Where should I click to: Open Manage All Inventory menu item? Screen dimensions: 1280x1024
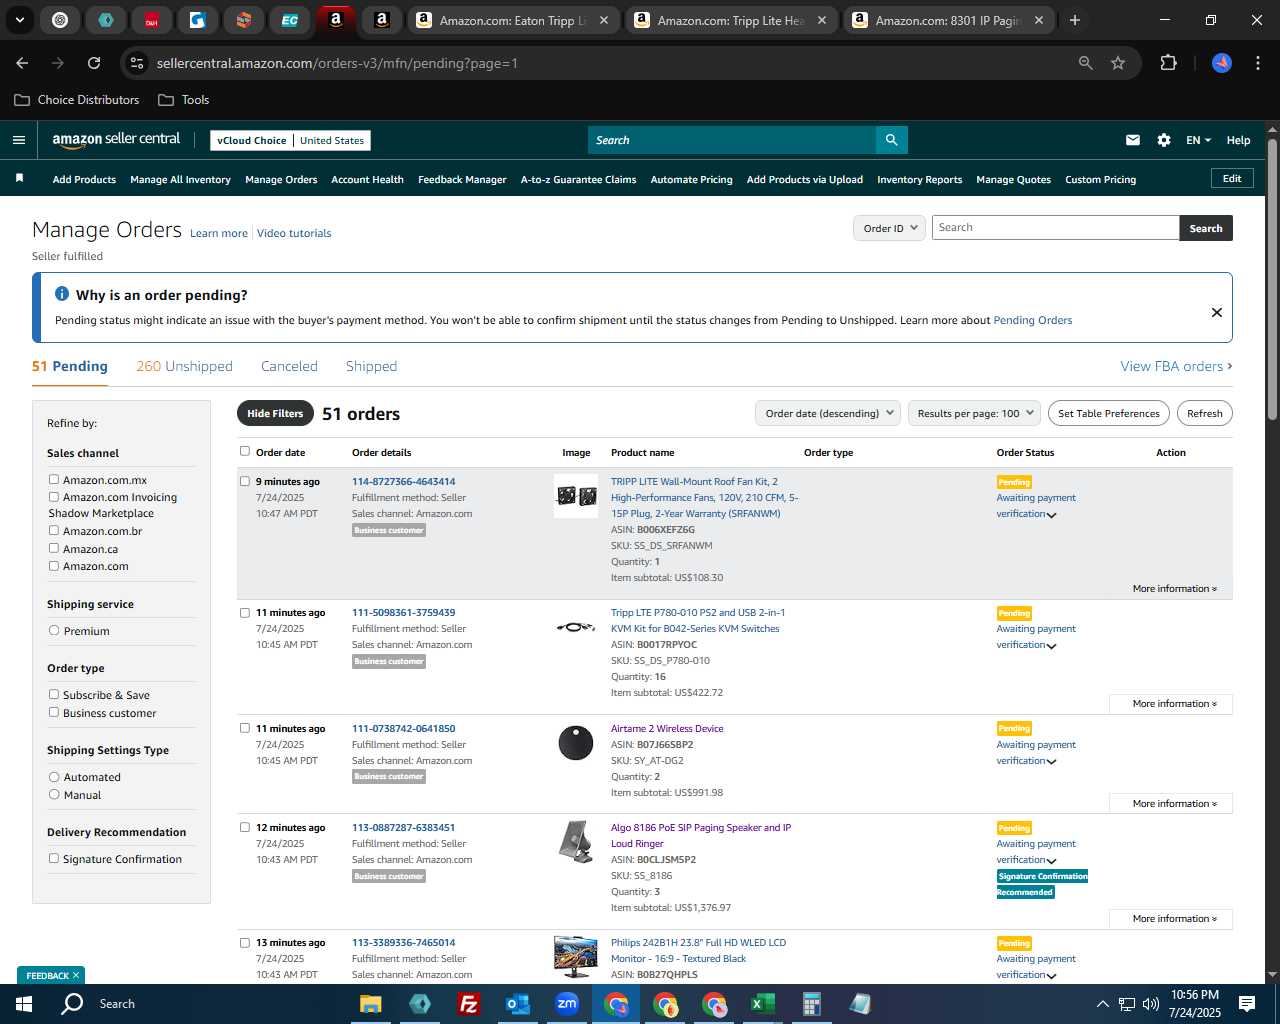point(180,180)
